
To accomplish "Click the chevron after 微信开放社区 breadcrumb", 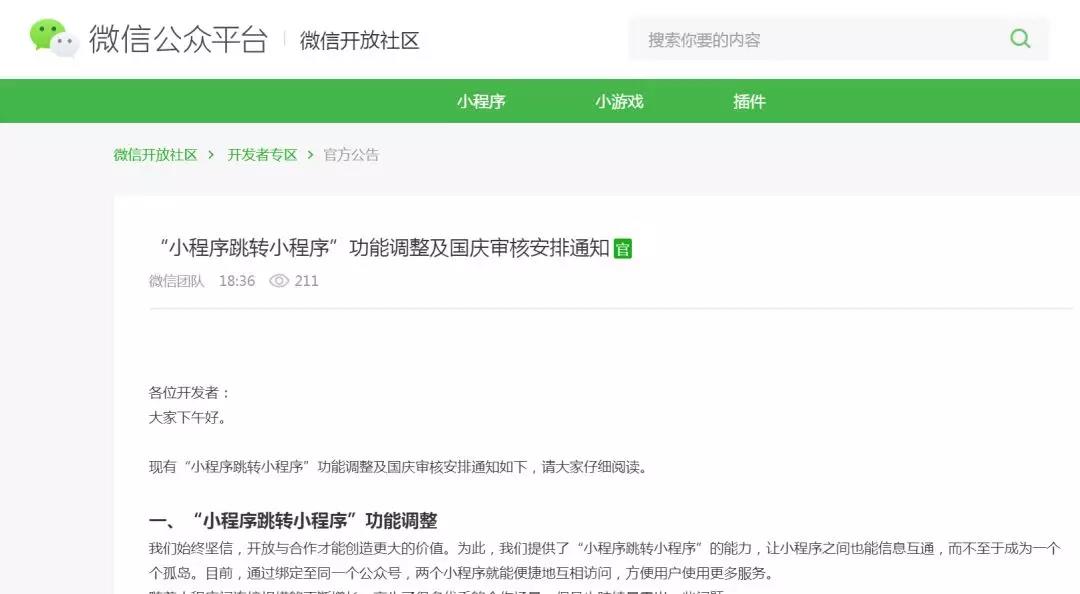I will [x=211, y=154].
